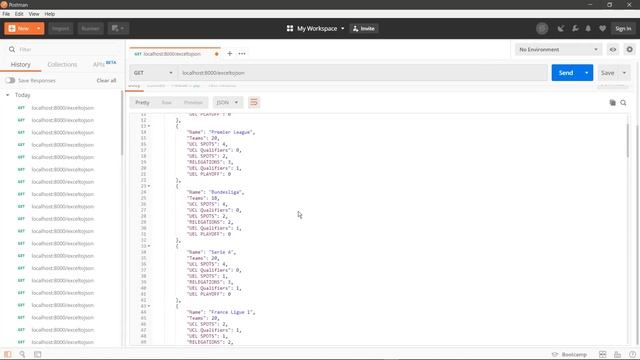
Task: Switch to the History tab
Action: coord(20,64)
